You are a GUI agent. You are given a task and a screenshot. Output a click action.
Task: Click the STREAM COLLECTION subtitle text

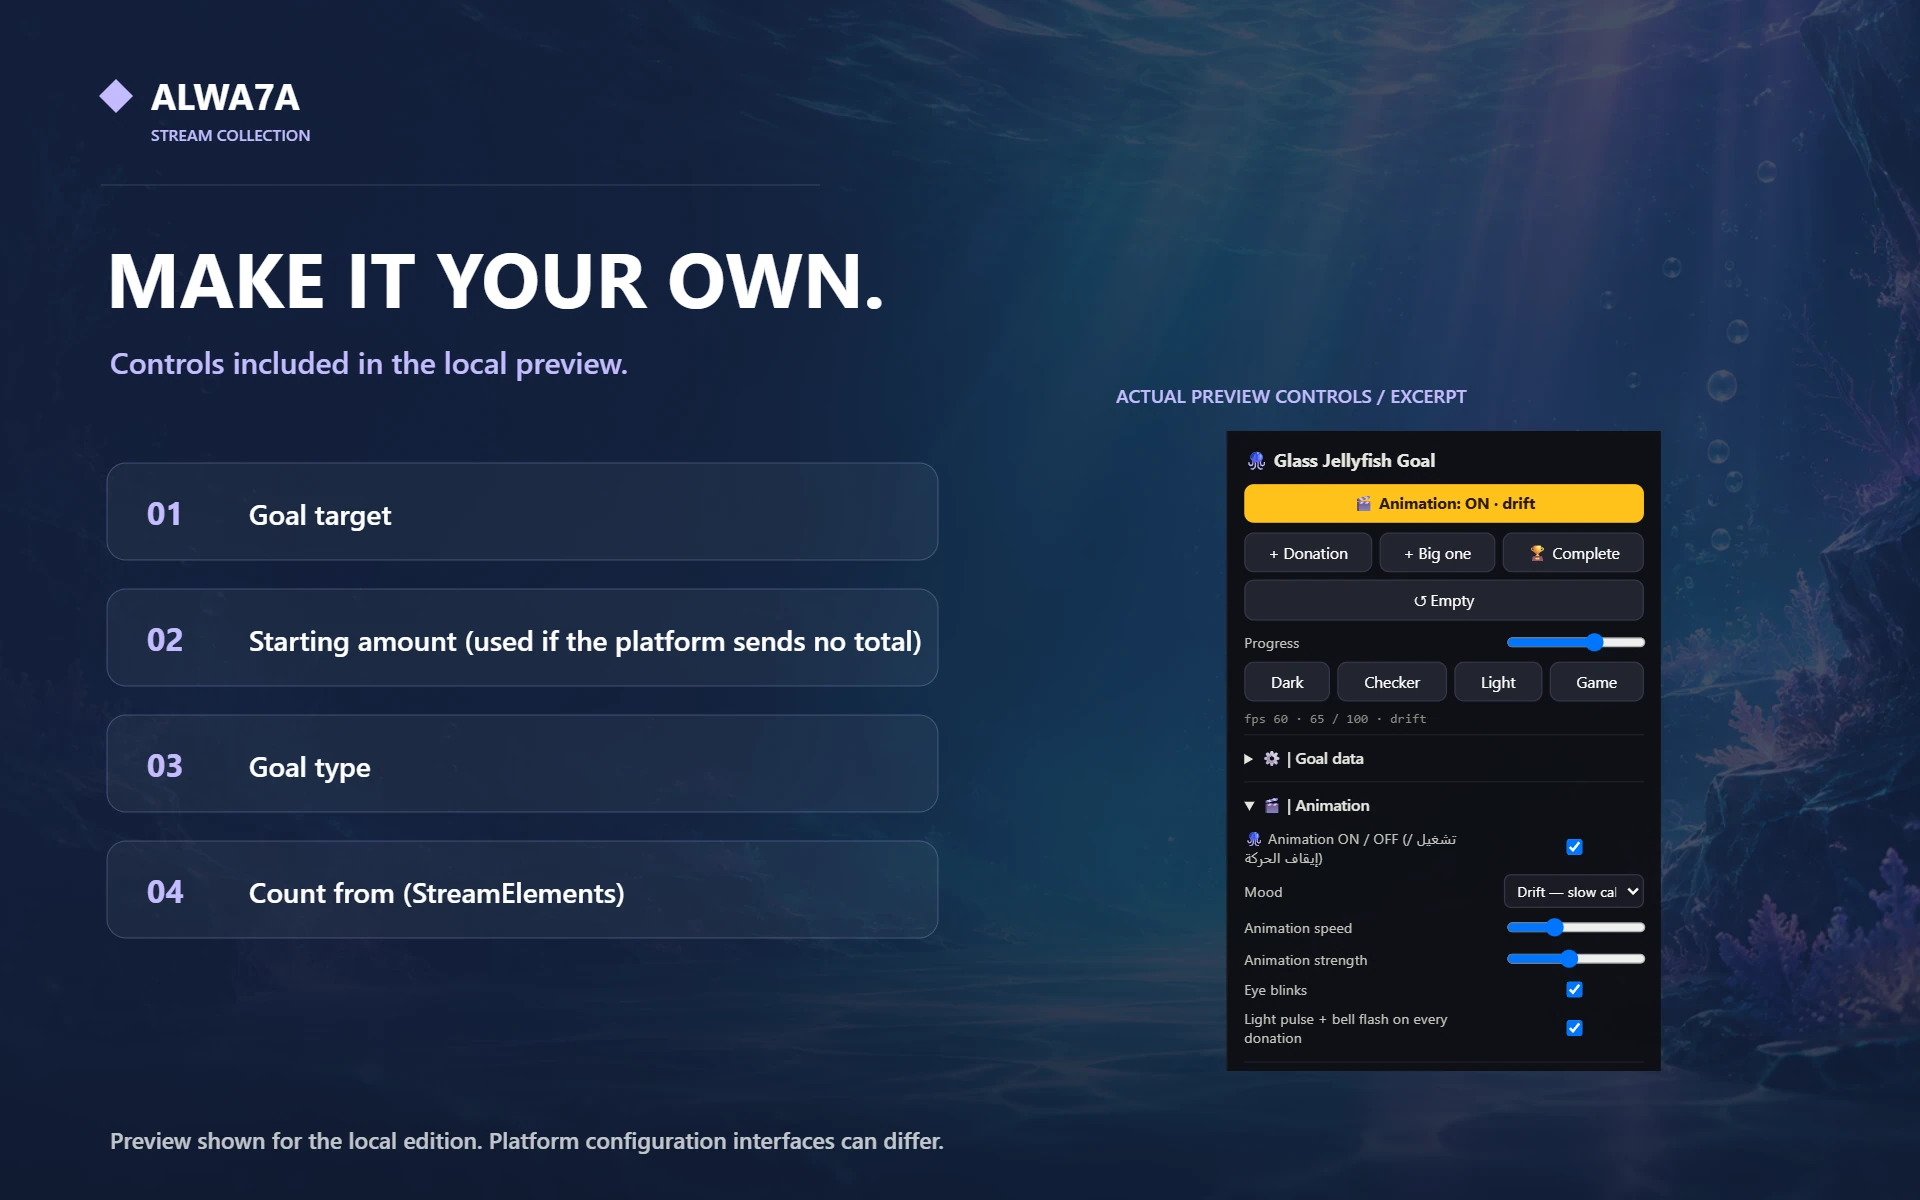point(230,135)
